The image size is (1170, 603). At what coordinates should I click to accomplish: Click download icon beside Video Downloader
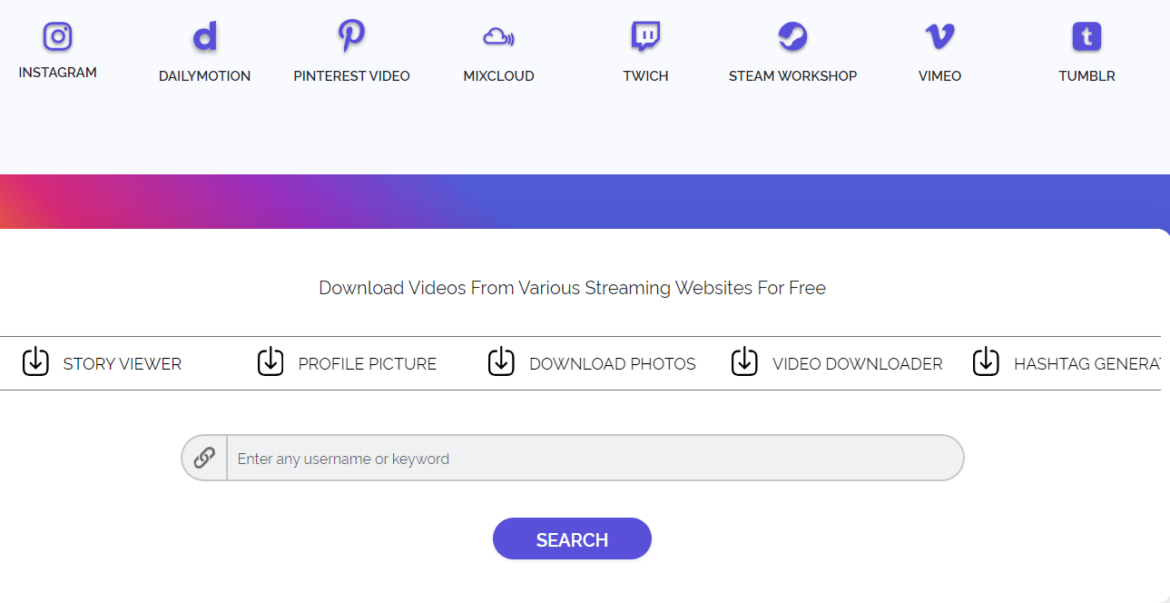[744, 362]
